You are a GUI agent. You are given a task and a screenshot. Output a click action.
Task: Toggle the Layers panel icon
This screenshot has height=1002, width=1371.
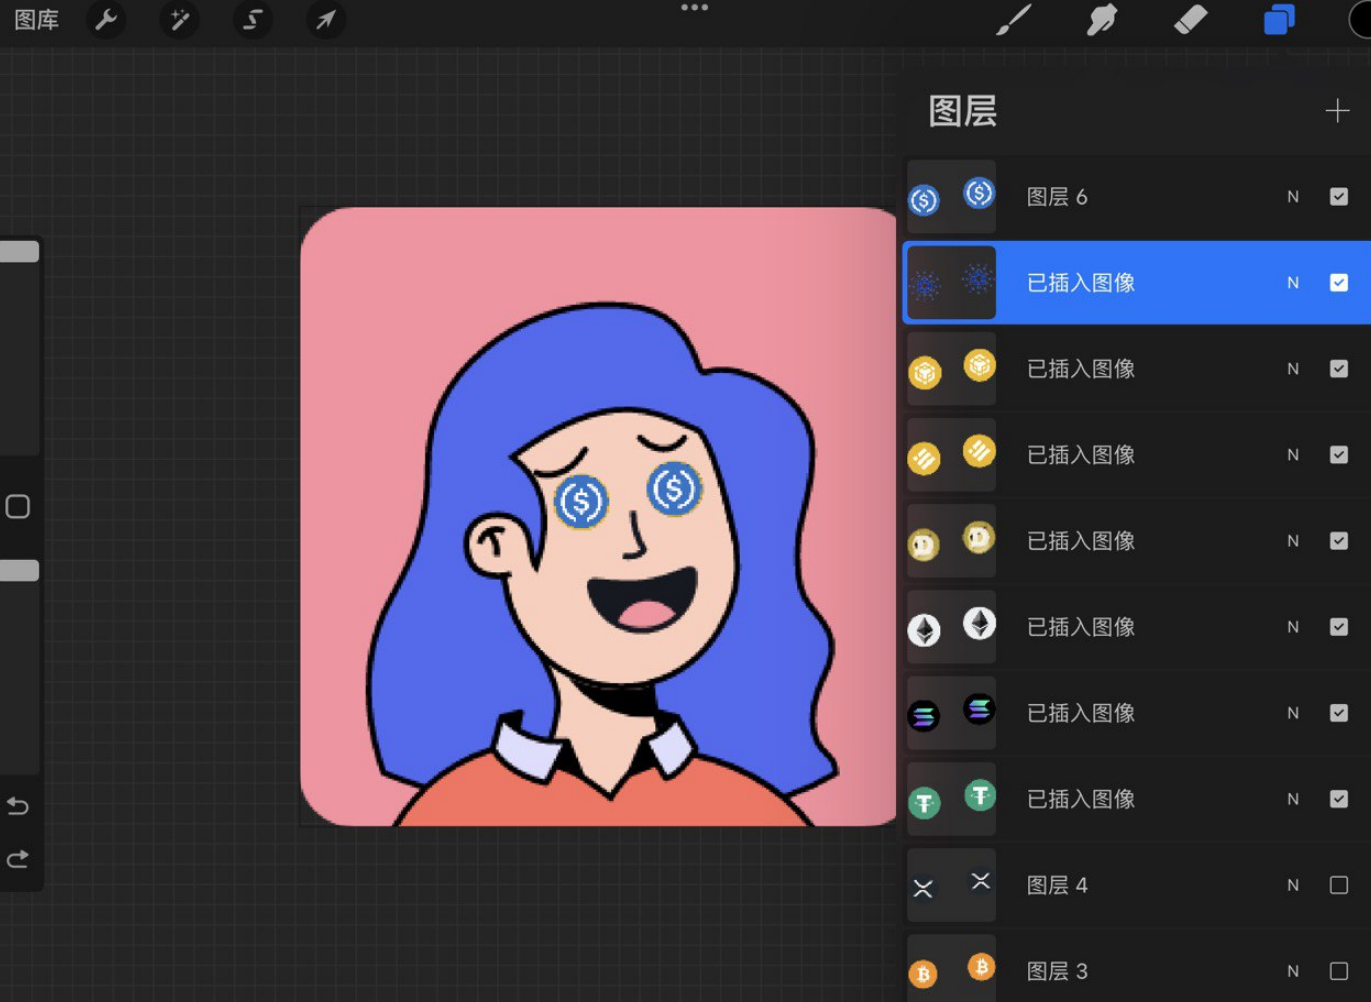point(1279,19)
